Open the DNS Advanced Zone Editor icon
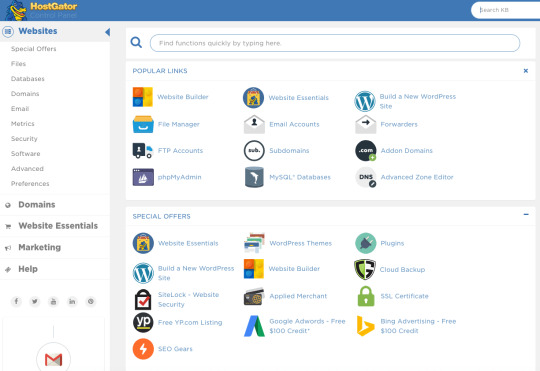 (x=365, y=177)
